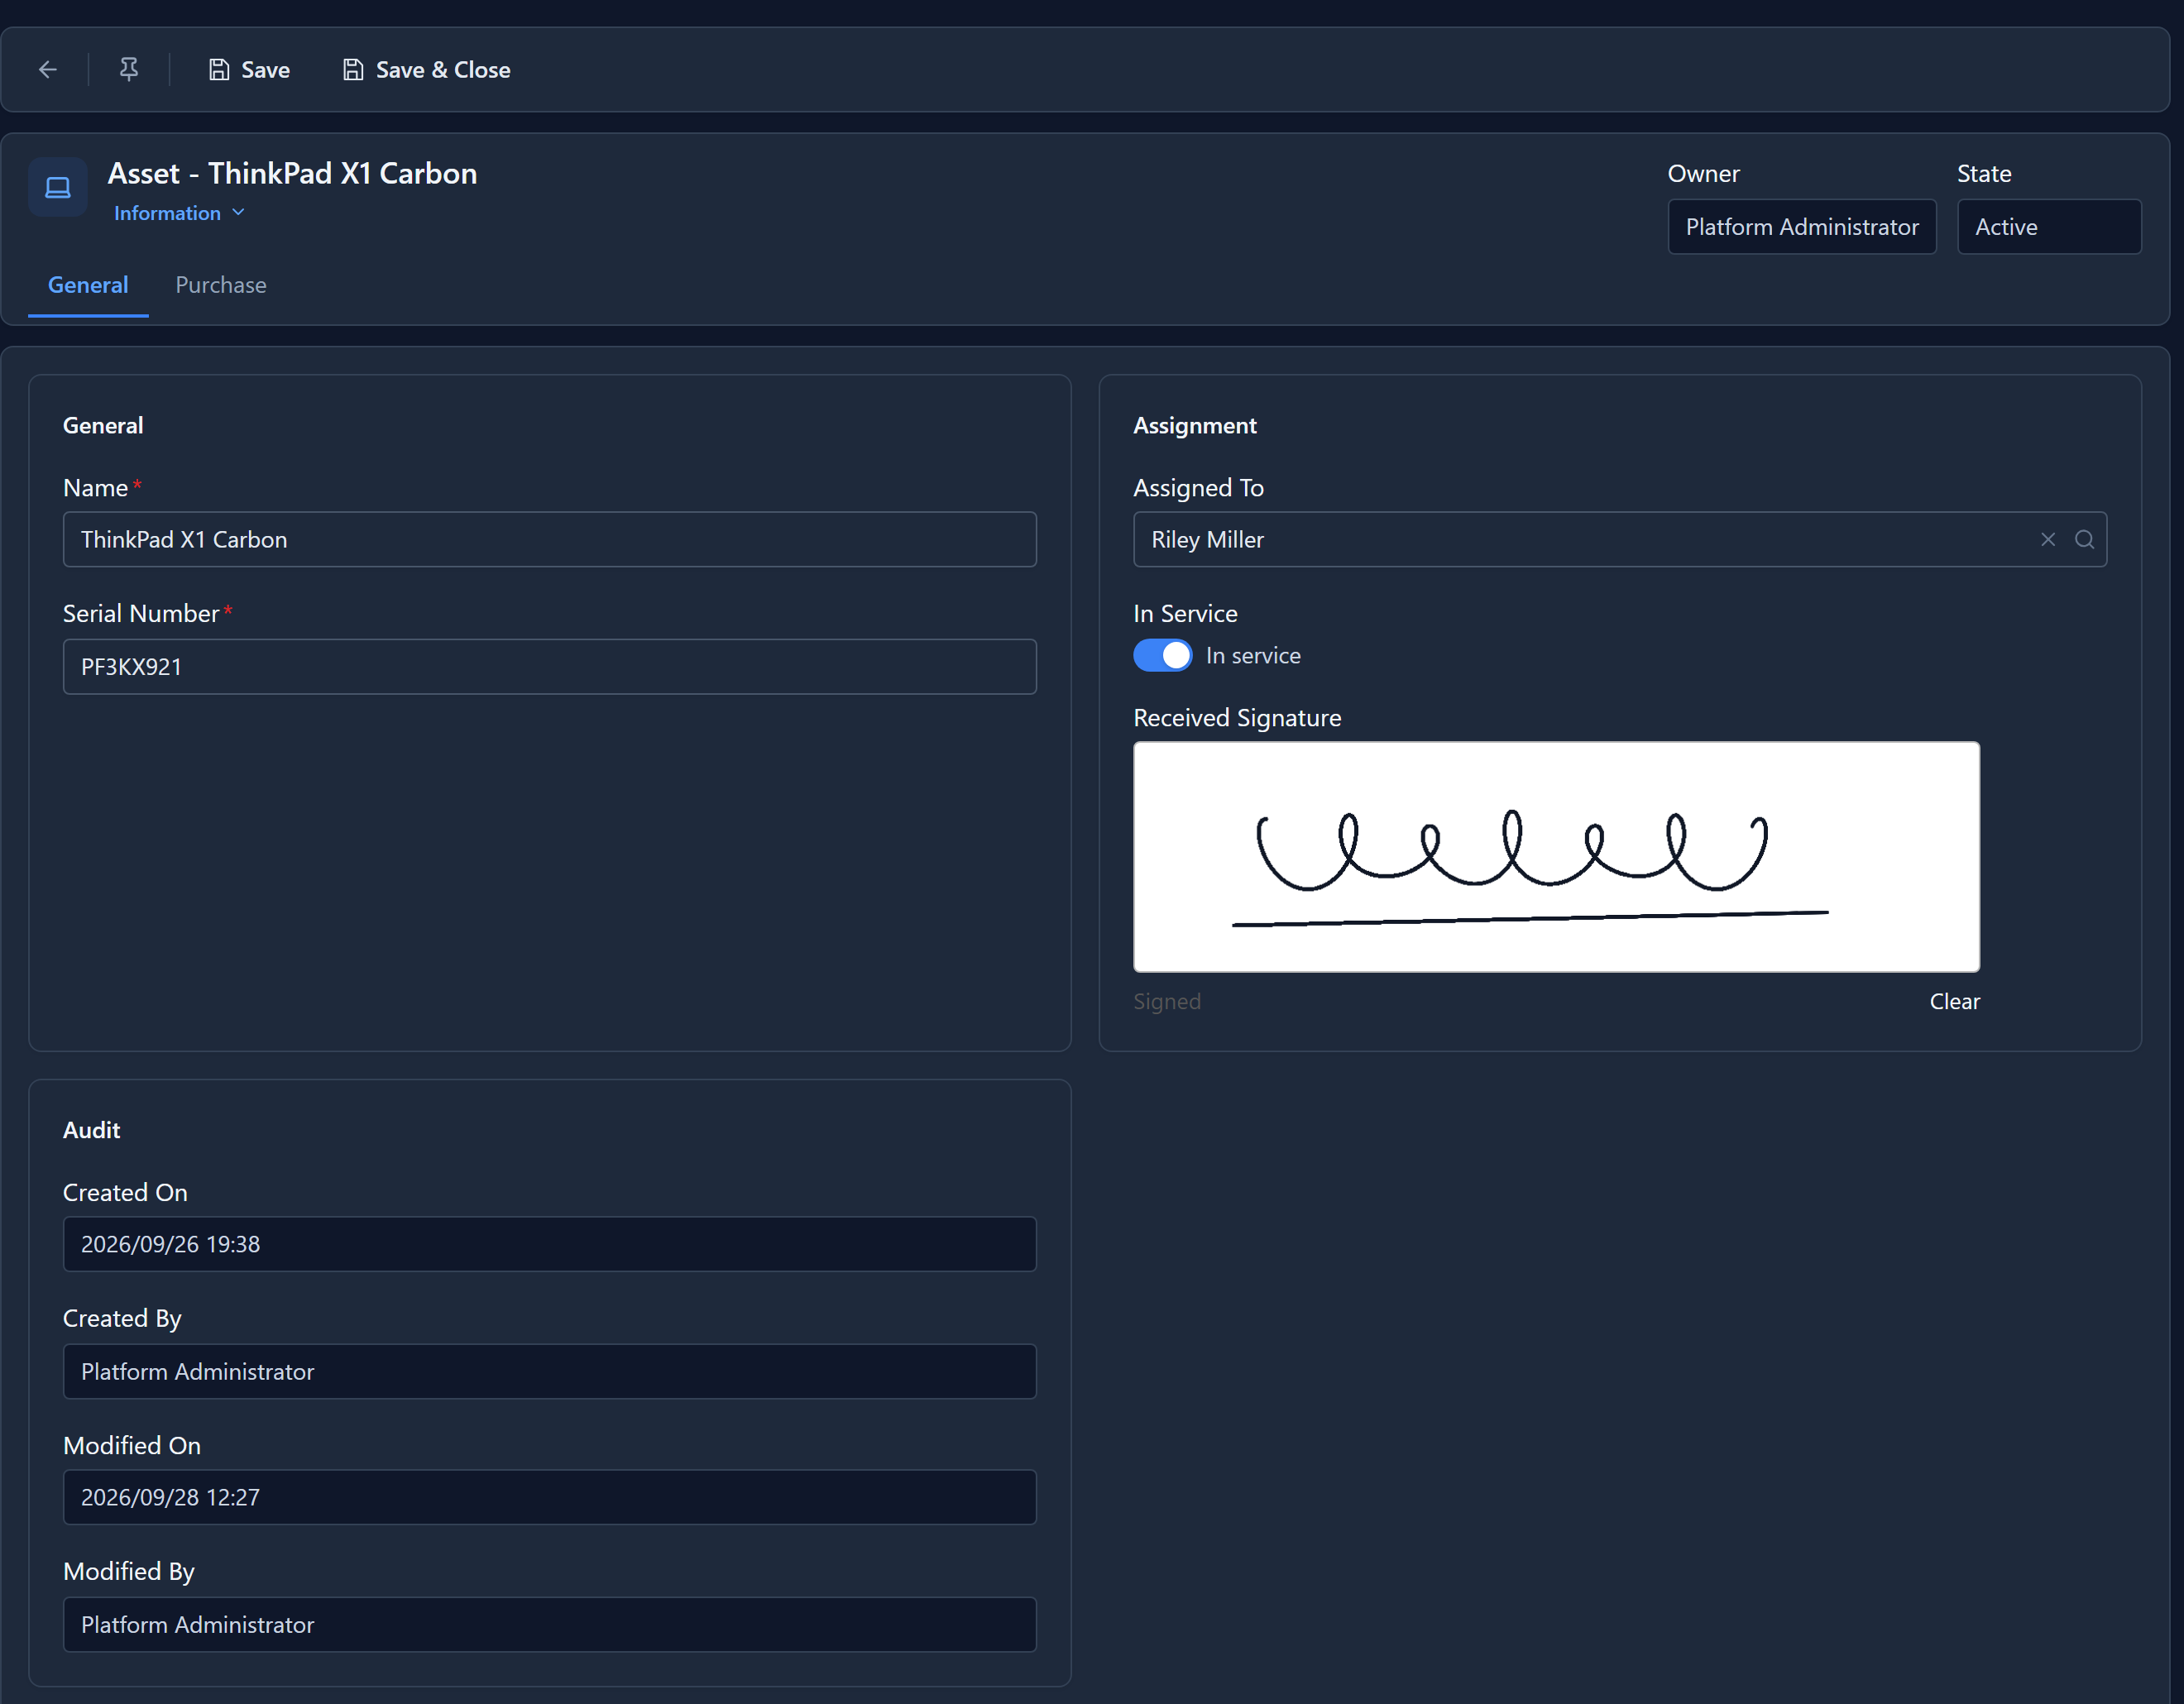Viewport: 2184px width, 1704px height.
Task: Click the 'Assignment' section heading
Action: pos(1194,426)
